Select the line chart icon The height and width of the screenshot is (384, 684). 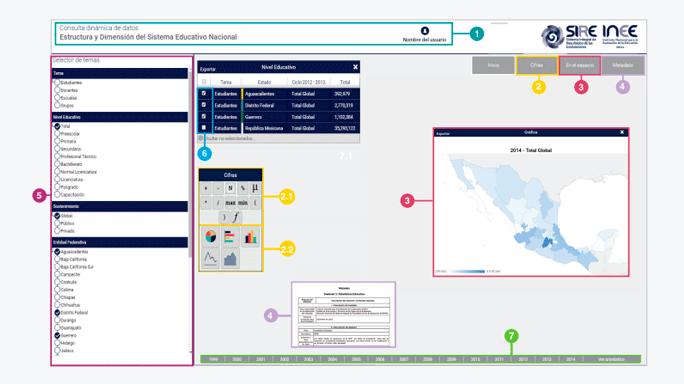pyautogui.click(x=211, y=258)
